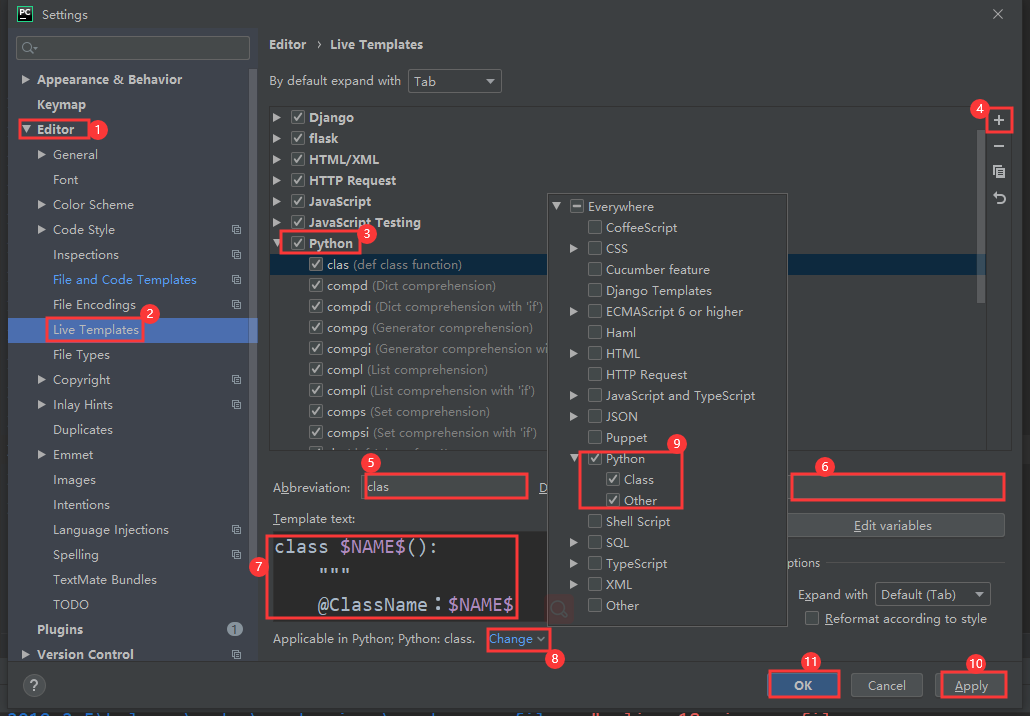Open TextMate Bundles settings page

(105, 579)
